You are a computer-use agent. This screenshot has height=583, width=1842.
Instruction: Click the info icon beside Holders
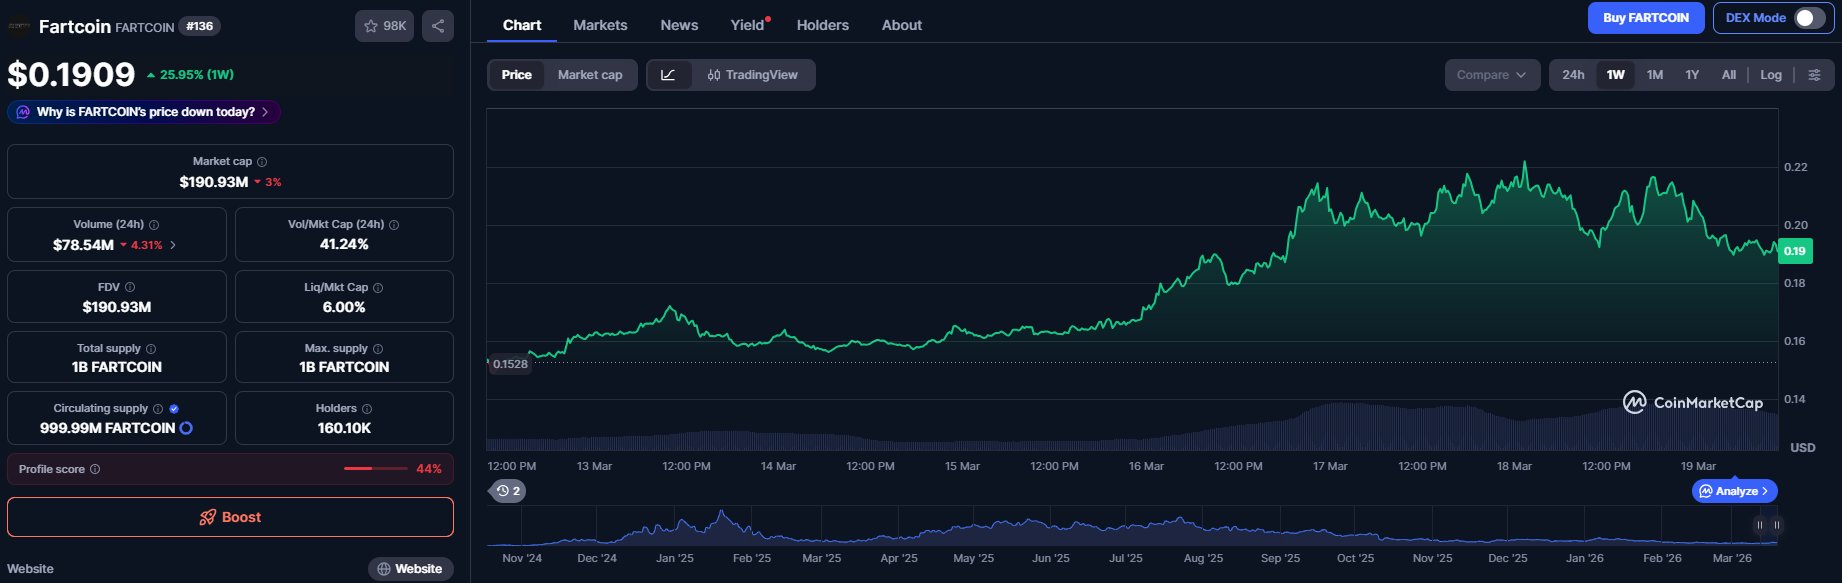click(367, 409)
